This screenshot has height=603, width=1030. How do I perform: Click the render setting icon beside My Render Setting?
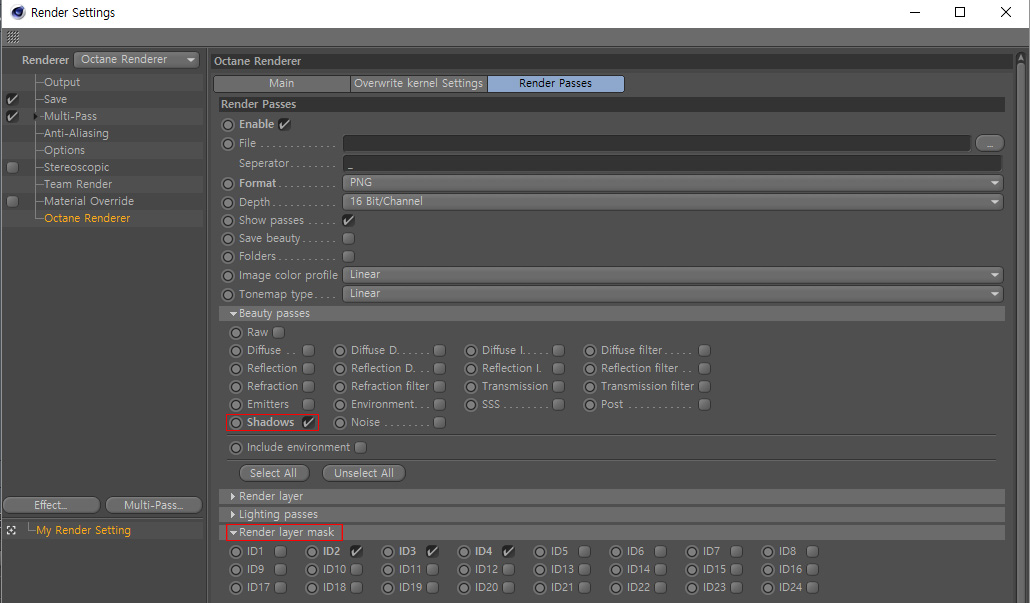tap(11, 530)
